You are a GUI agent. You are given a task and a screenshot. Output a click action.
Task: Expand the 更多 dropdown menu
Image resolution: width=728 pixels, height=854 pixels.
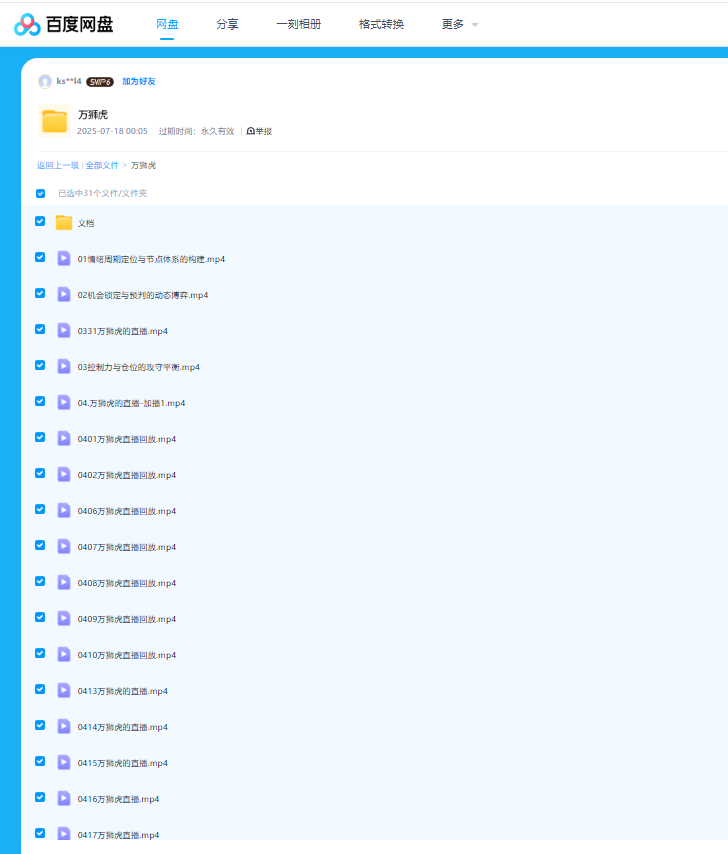(459, 24)
